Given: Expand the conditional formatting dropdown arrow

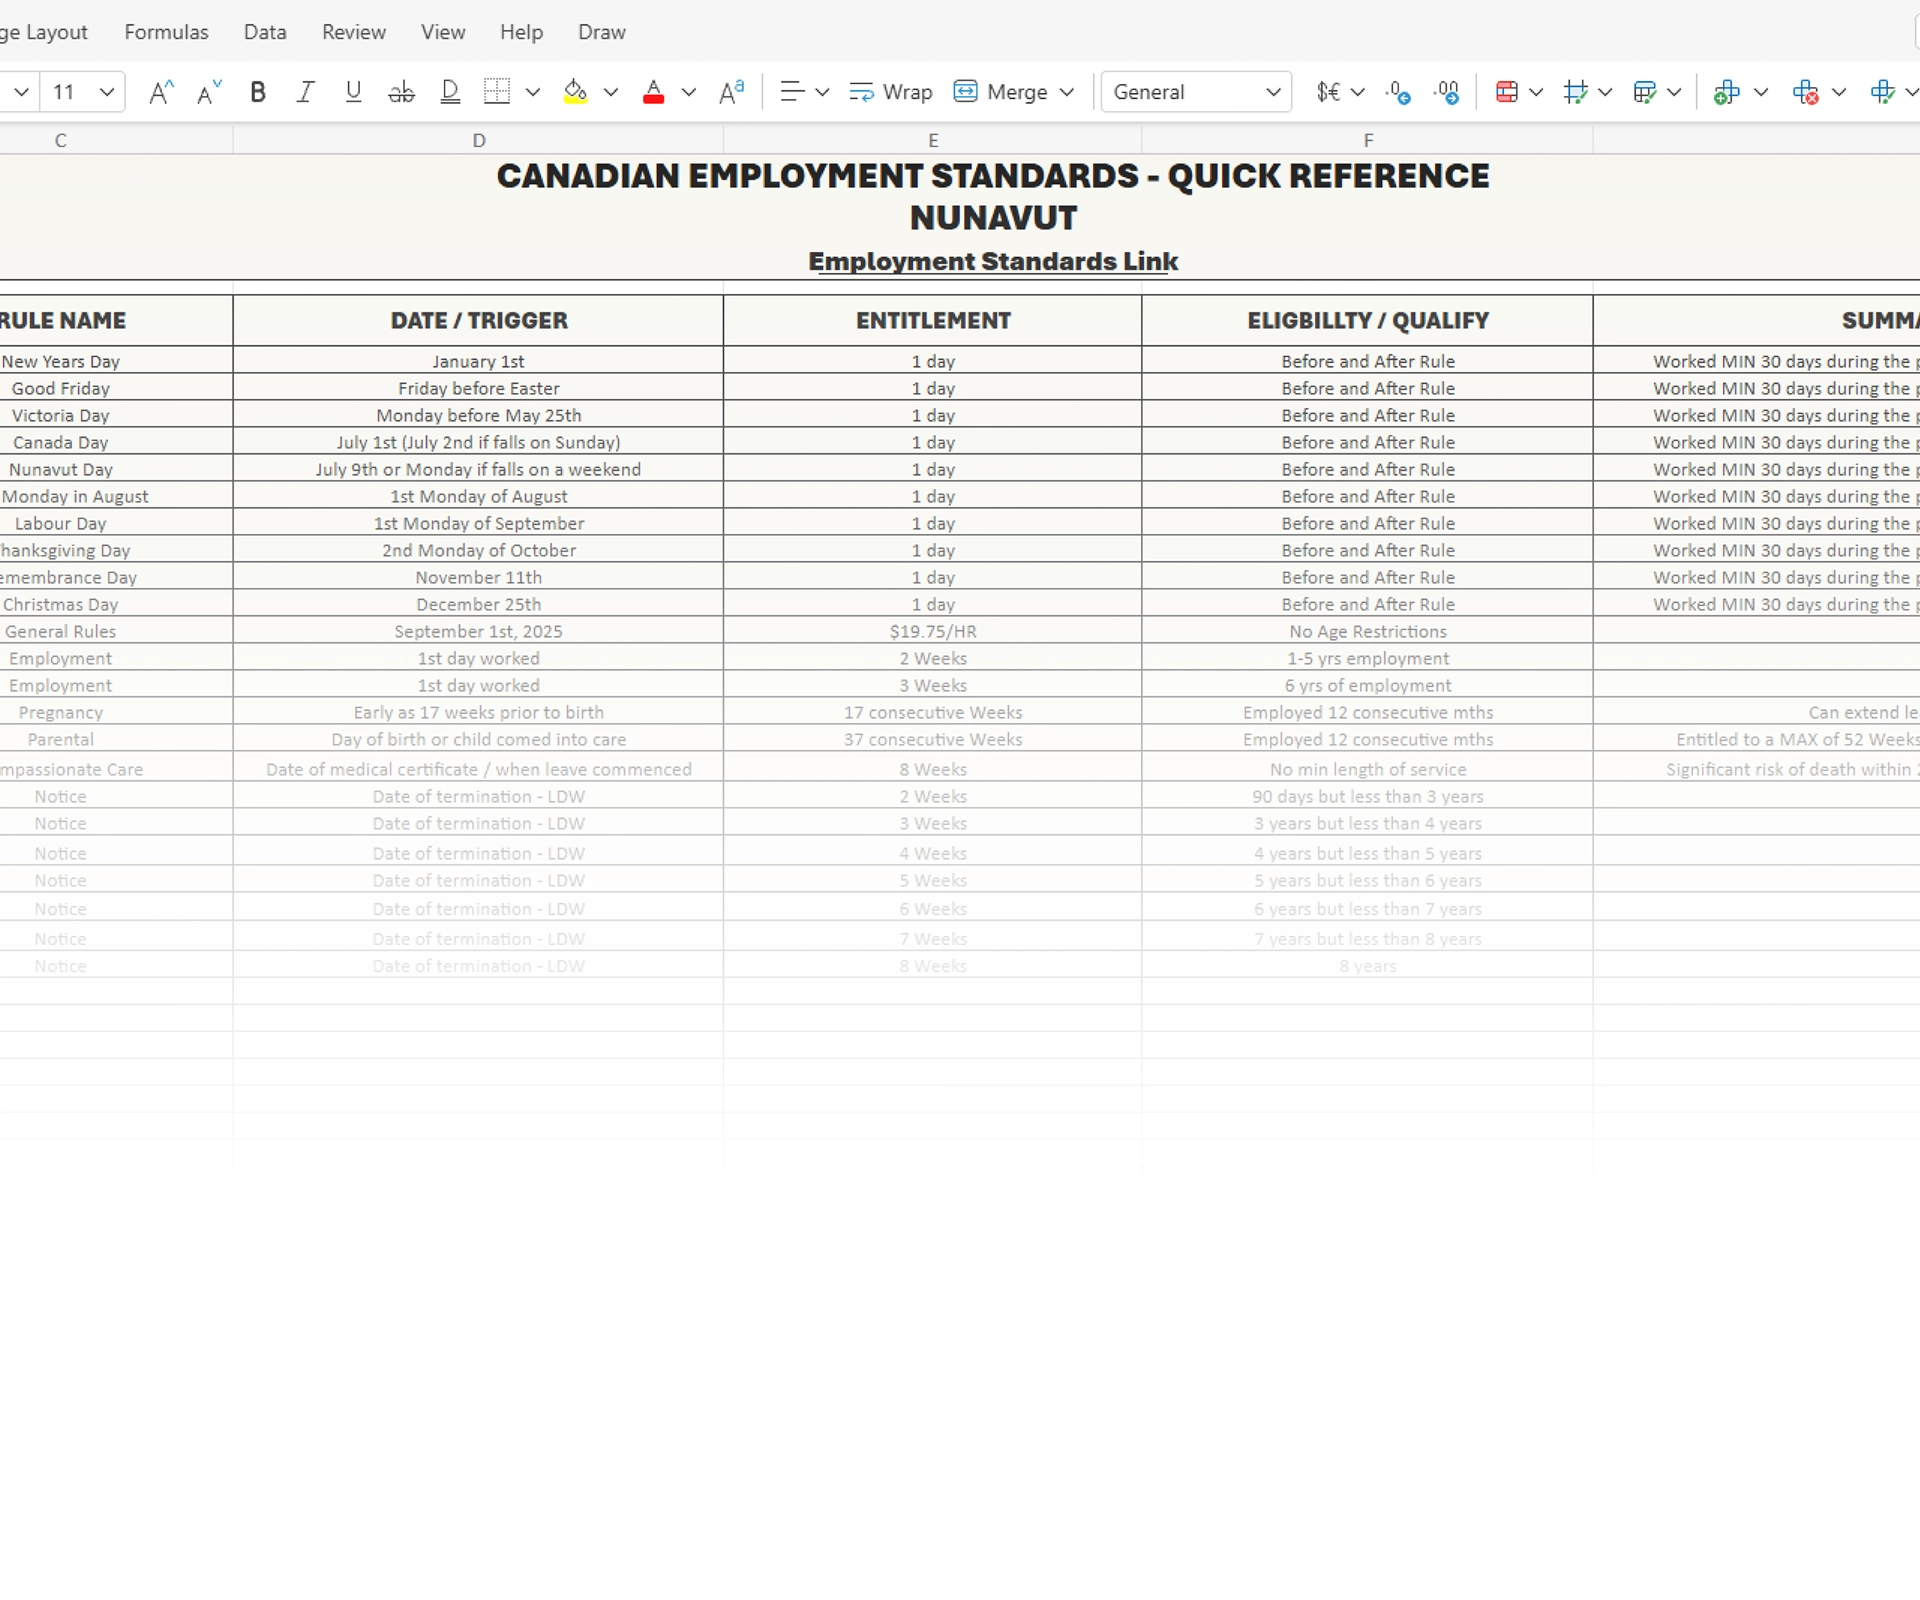Looking at the screenshot, I should tap(1537, 92).
